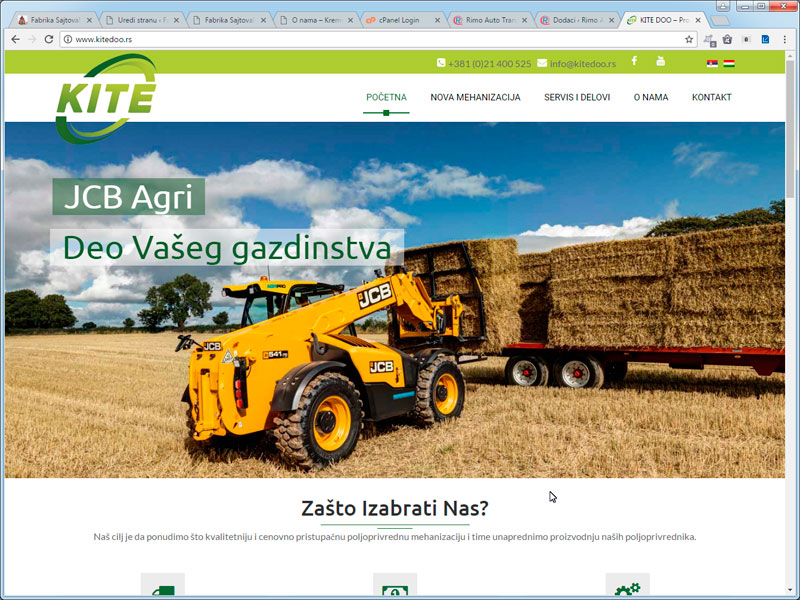Open the O Nama menu item
Image resolution: width=800 pixels, height=600 pixels.
651,97
